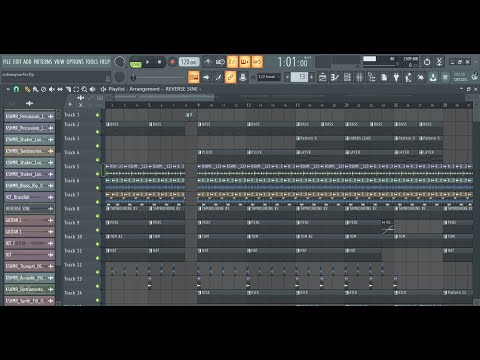The width and height of the screenshot is (480, 360).
Task: Arm the Record button
Action: coord(172,62)
